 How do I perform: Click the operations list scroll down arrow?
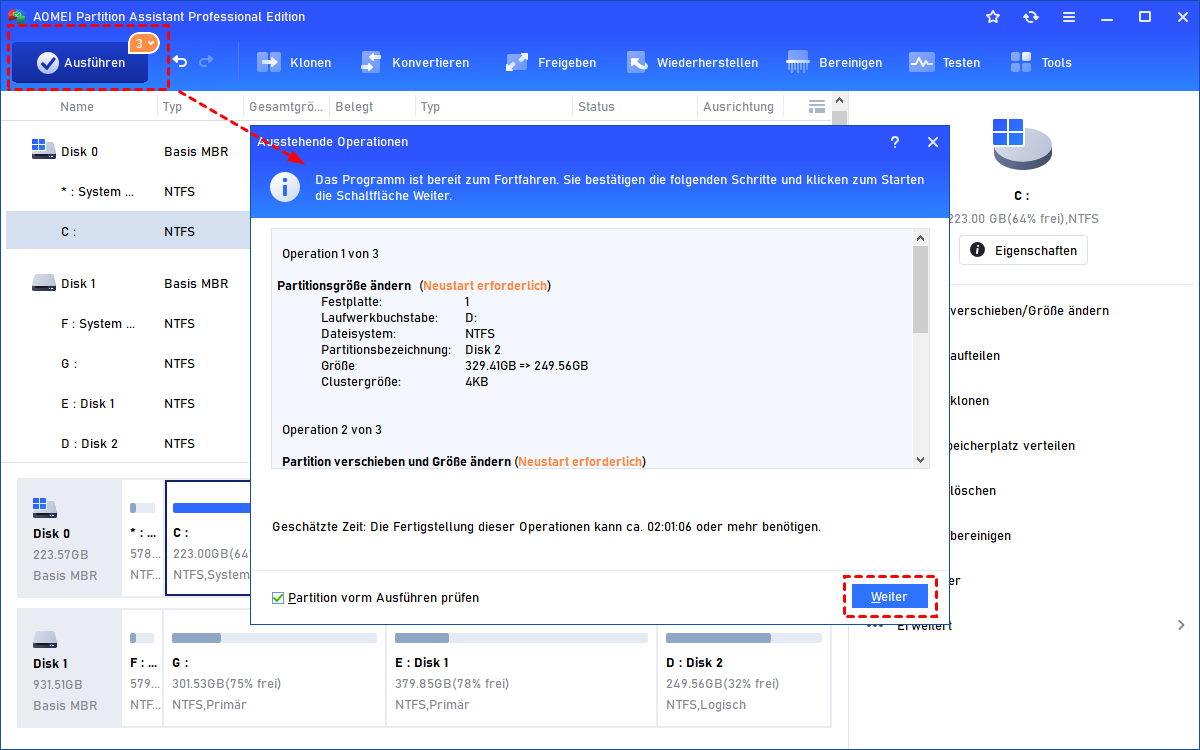(x=921, y=459)
